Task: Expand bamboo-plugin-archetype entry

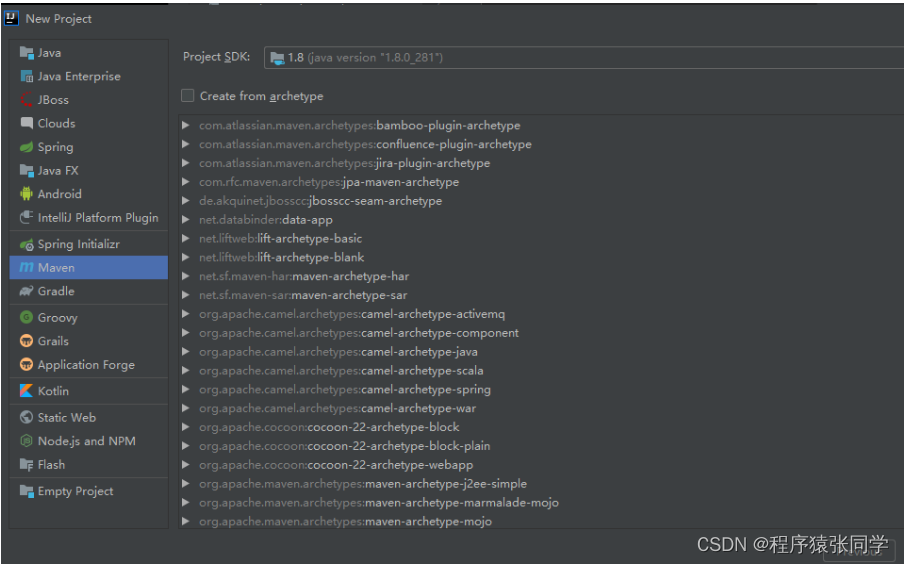Action: click(186, 125)
